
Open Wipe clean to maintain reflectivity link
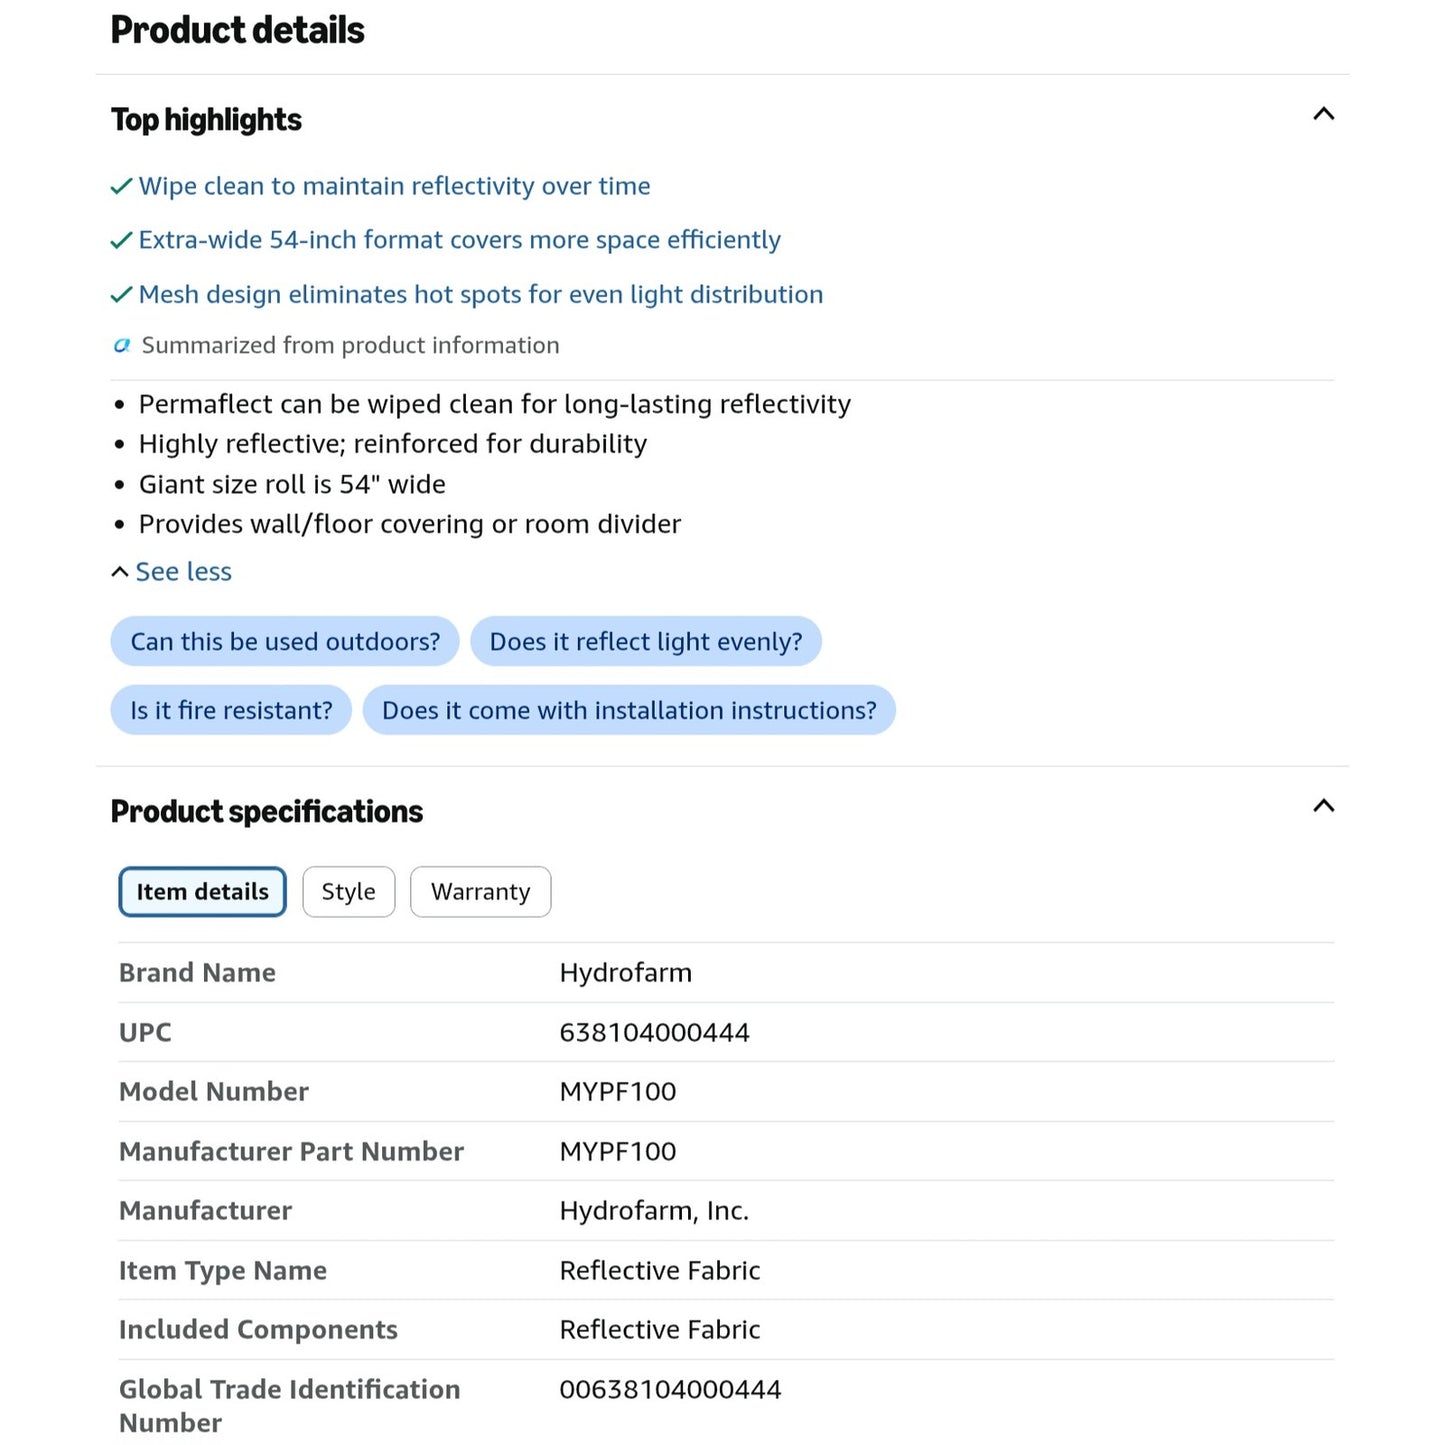click(395, 187)
